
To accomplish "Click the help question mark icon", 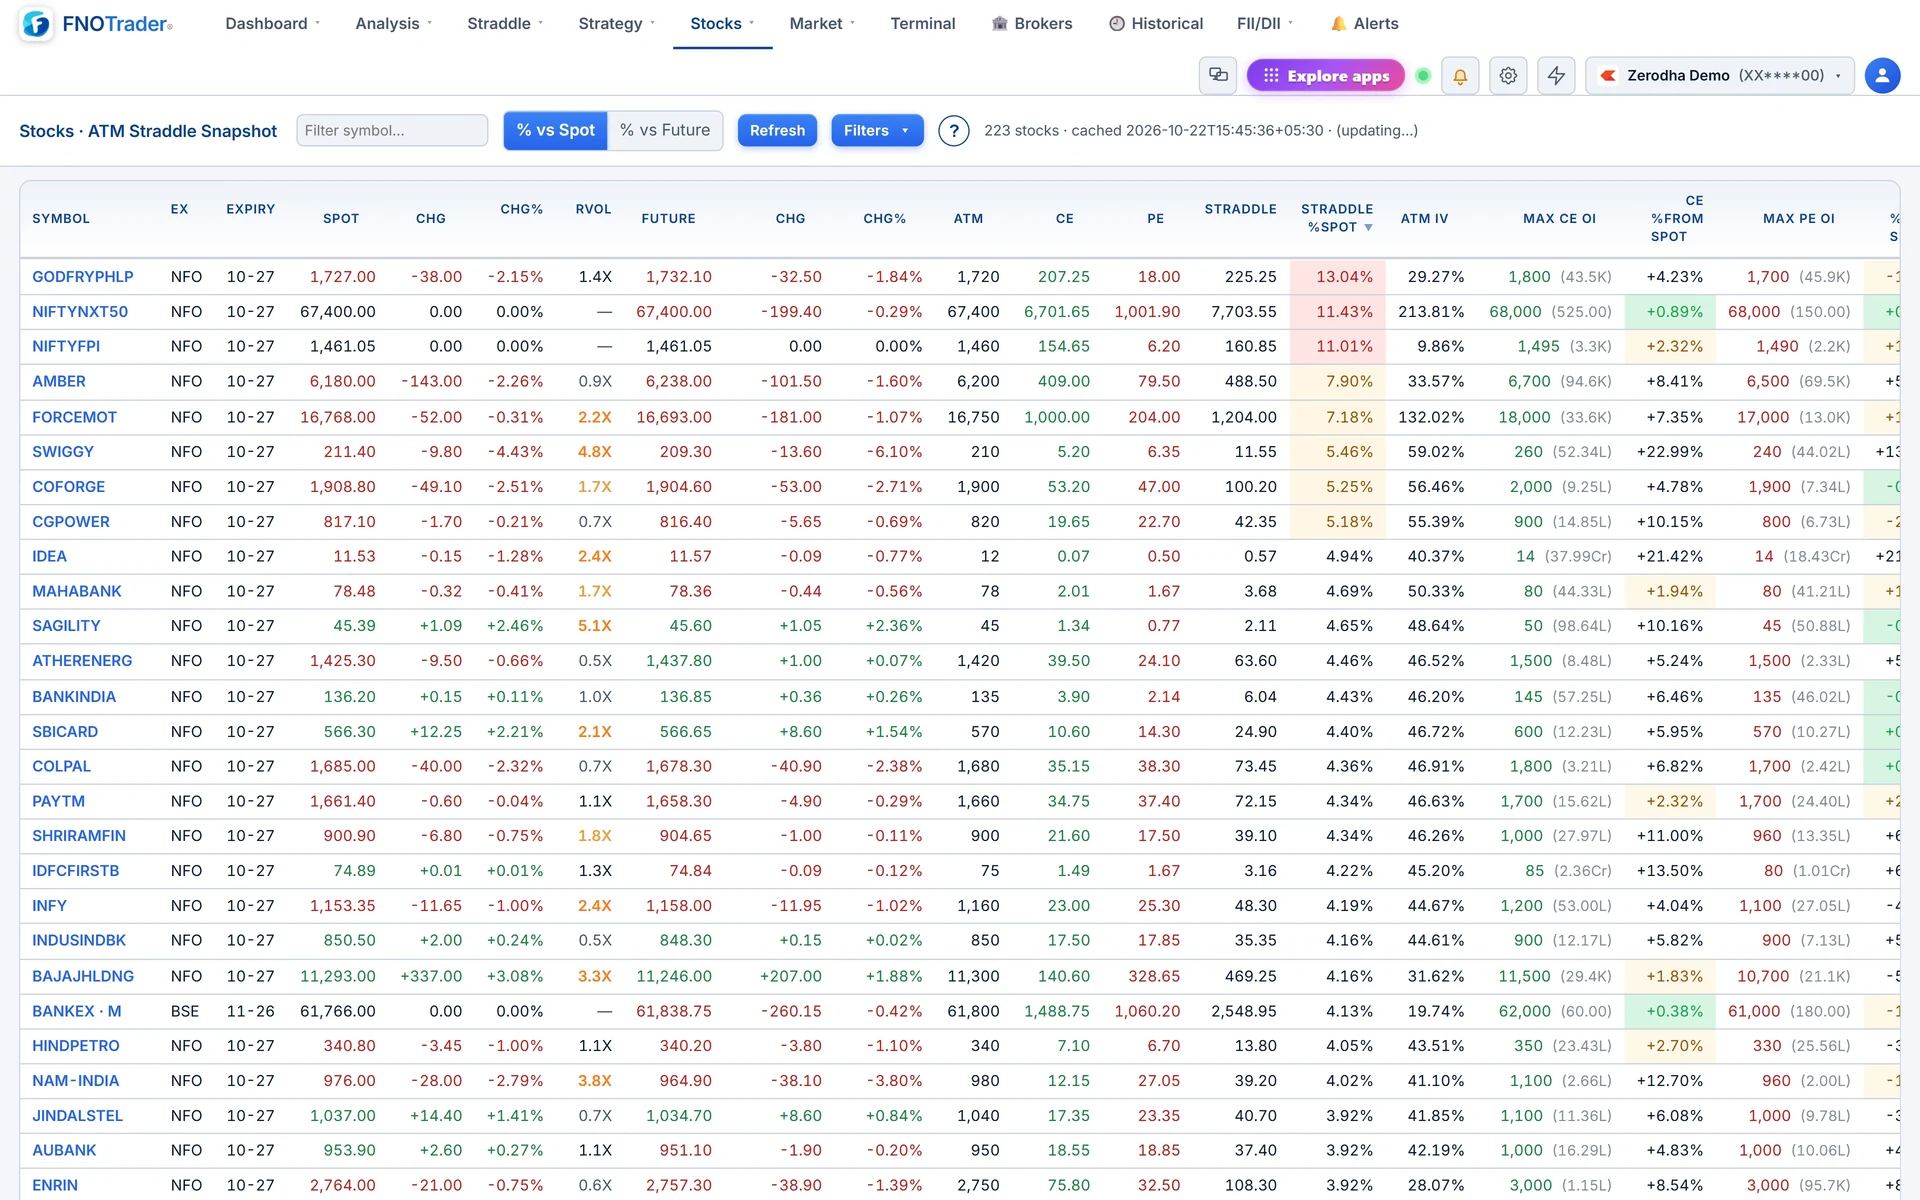I will point(954,131).
